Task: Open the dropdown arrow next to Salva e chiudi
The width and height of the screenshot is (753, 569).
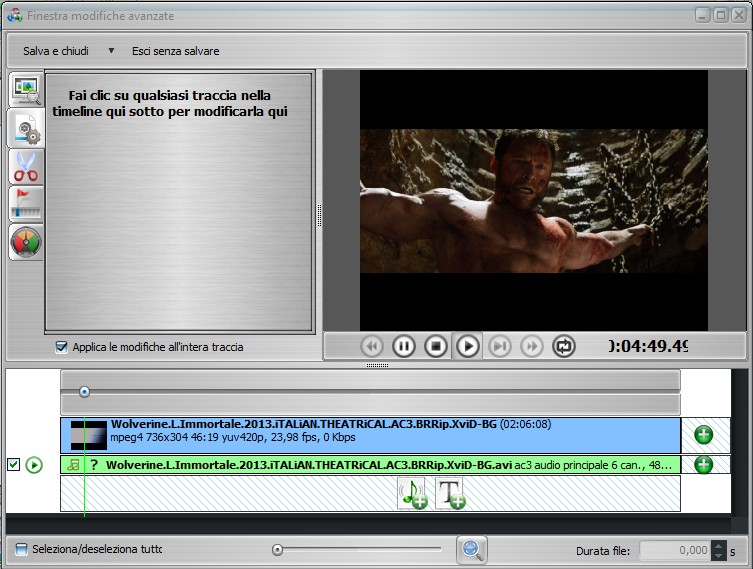Action: 111,50
